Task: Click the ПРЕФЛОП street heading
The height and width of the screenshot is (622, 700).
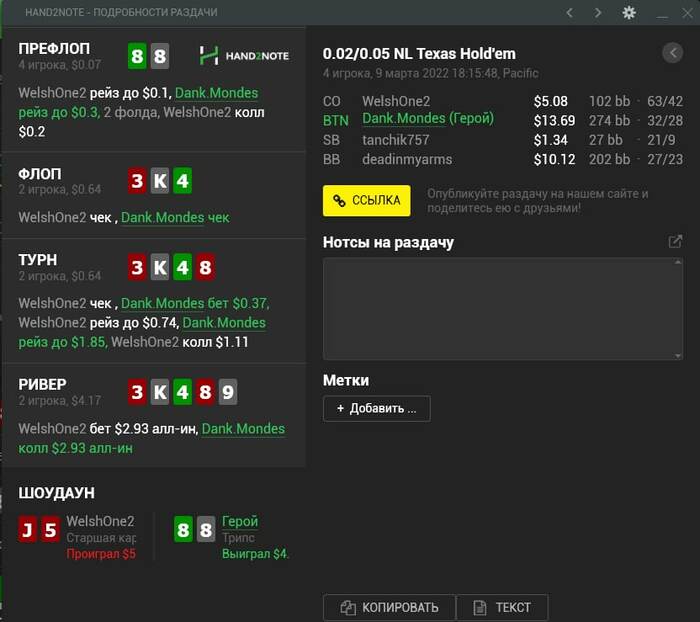Action: pos(54,49)
